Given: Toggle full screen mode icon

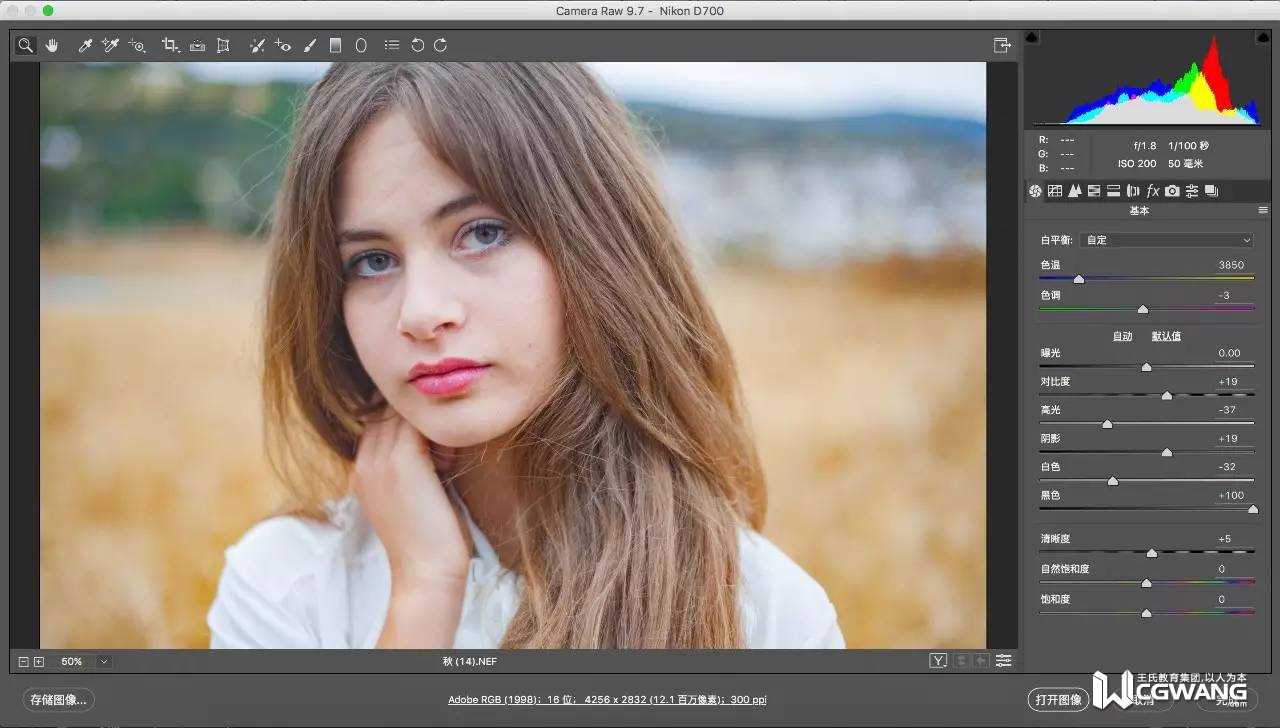Looking at the screenshot, I should click(x=1001, y=45).
